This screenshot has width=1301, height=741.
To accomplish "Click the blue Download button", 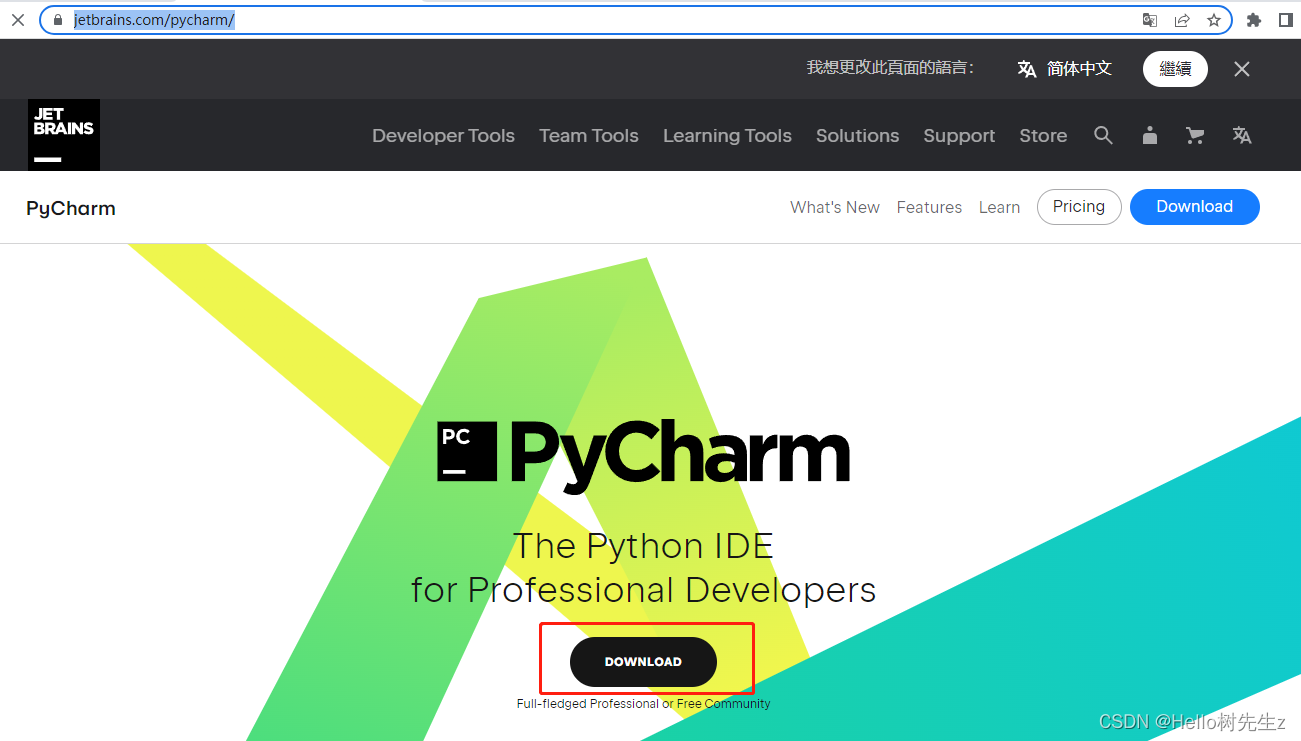I will [1195, 207].
